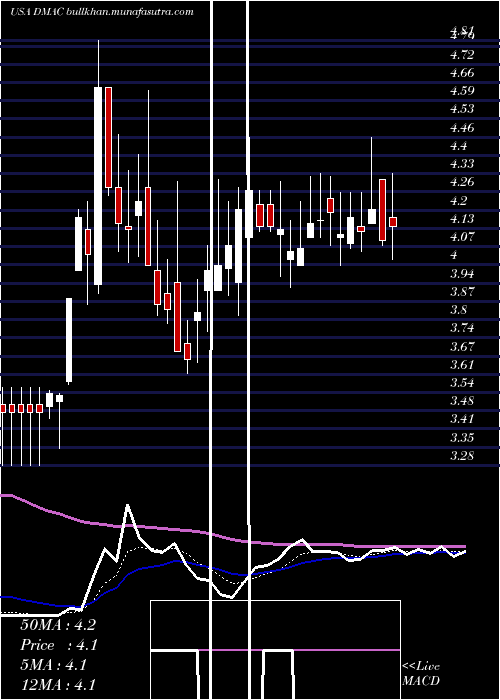Select the 3.28 price level label
This screenshot has width=500, height=700.
point(462,455)
